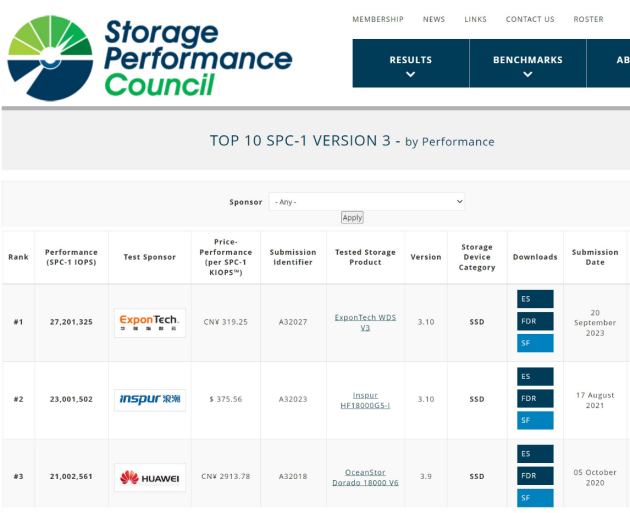Click the Storage Performance Council logo
This screenshot has height=513, width=630.
pyautogui.click(x=150, y=57)
